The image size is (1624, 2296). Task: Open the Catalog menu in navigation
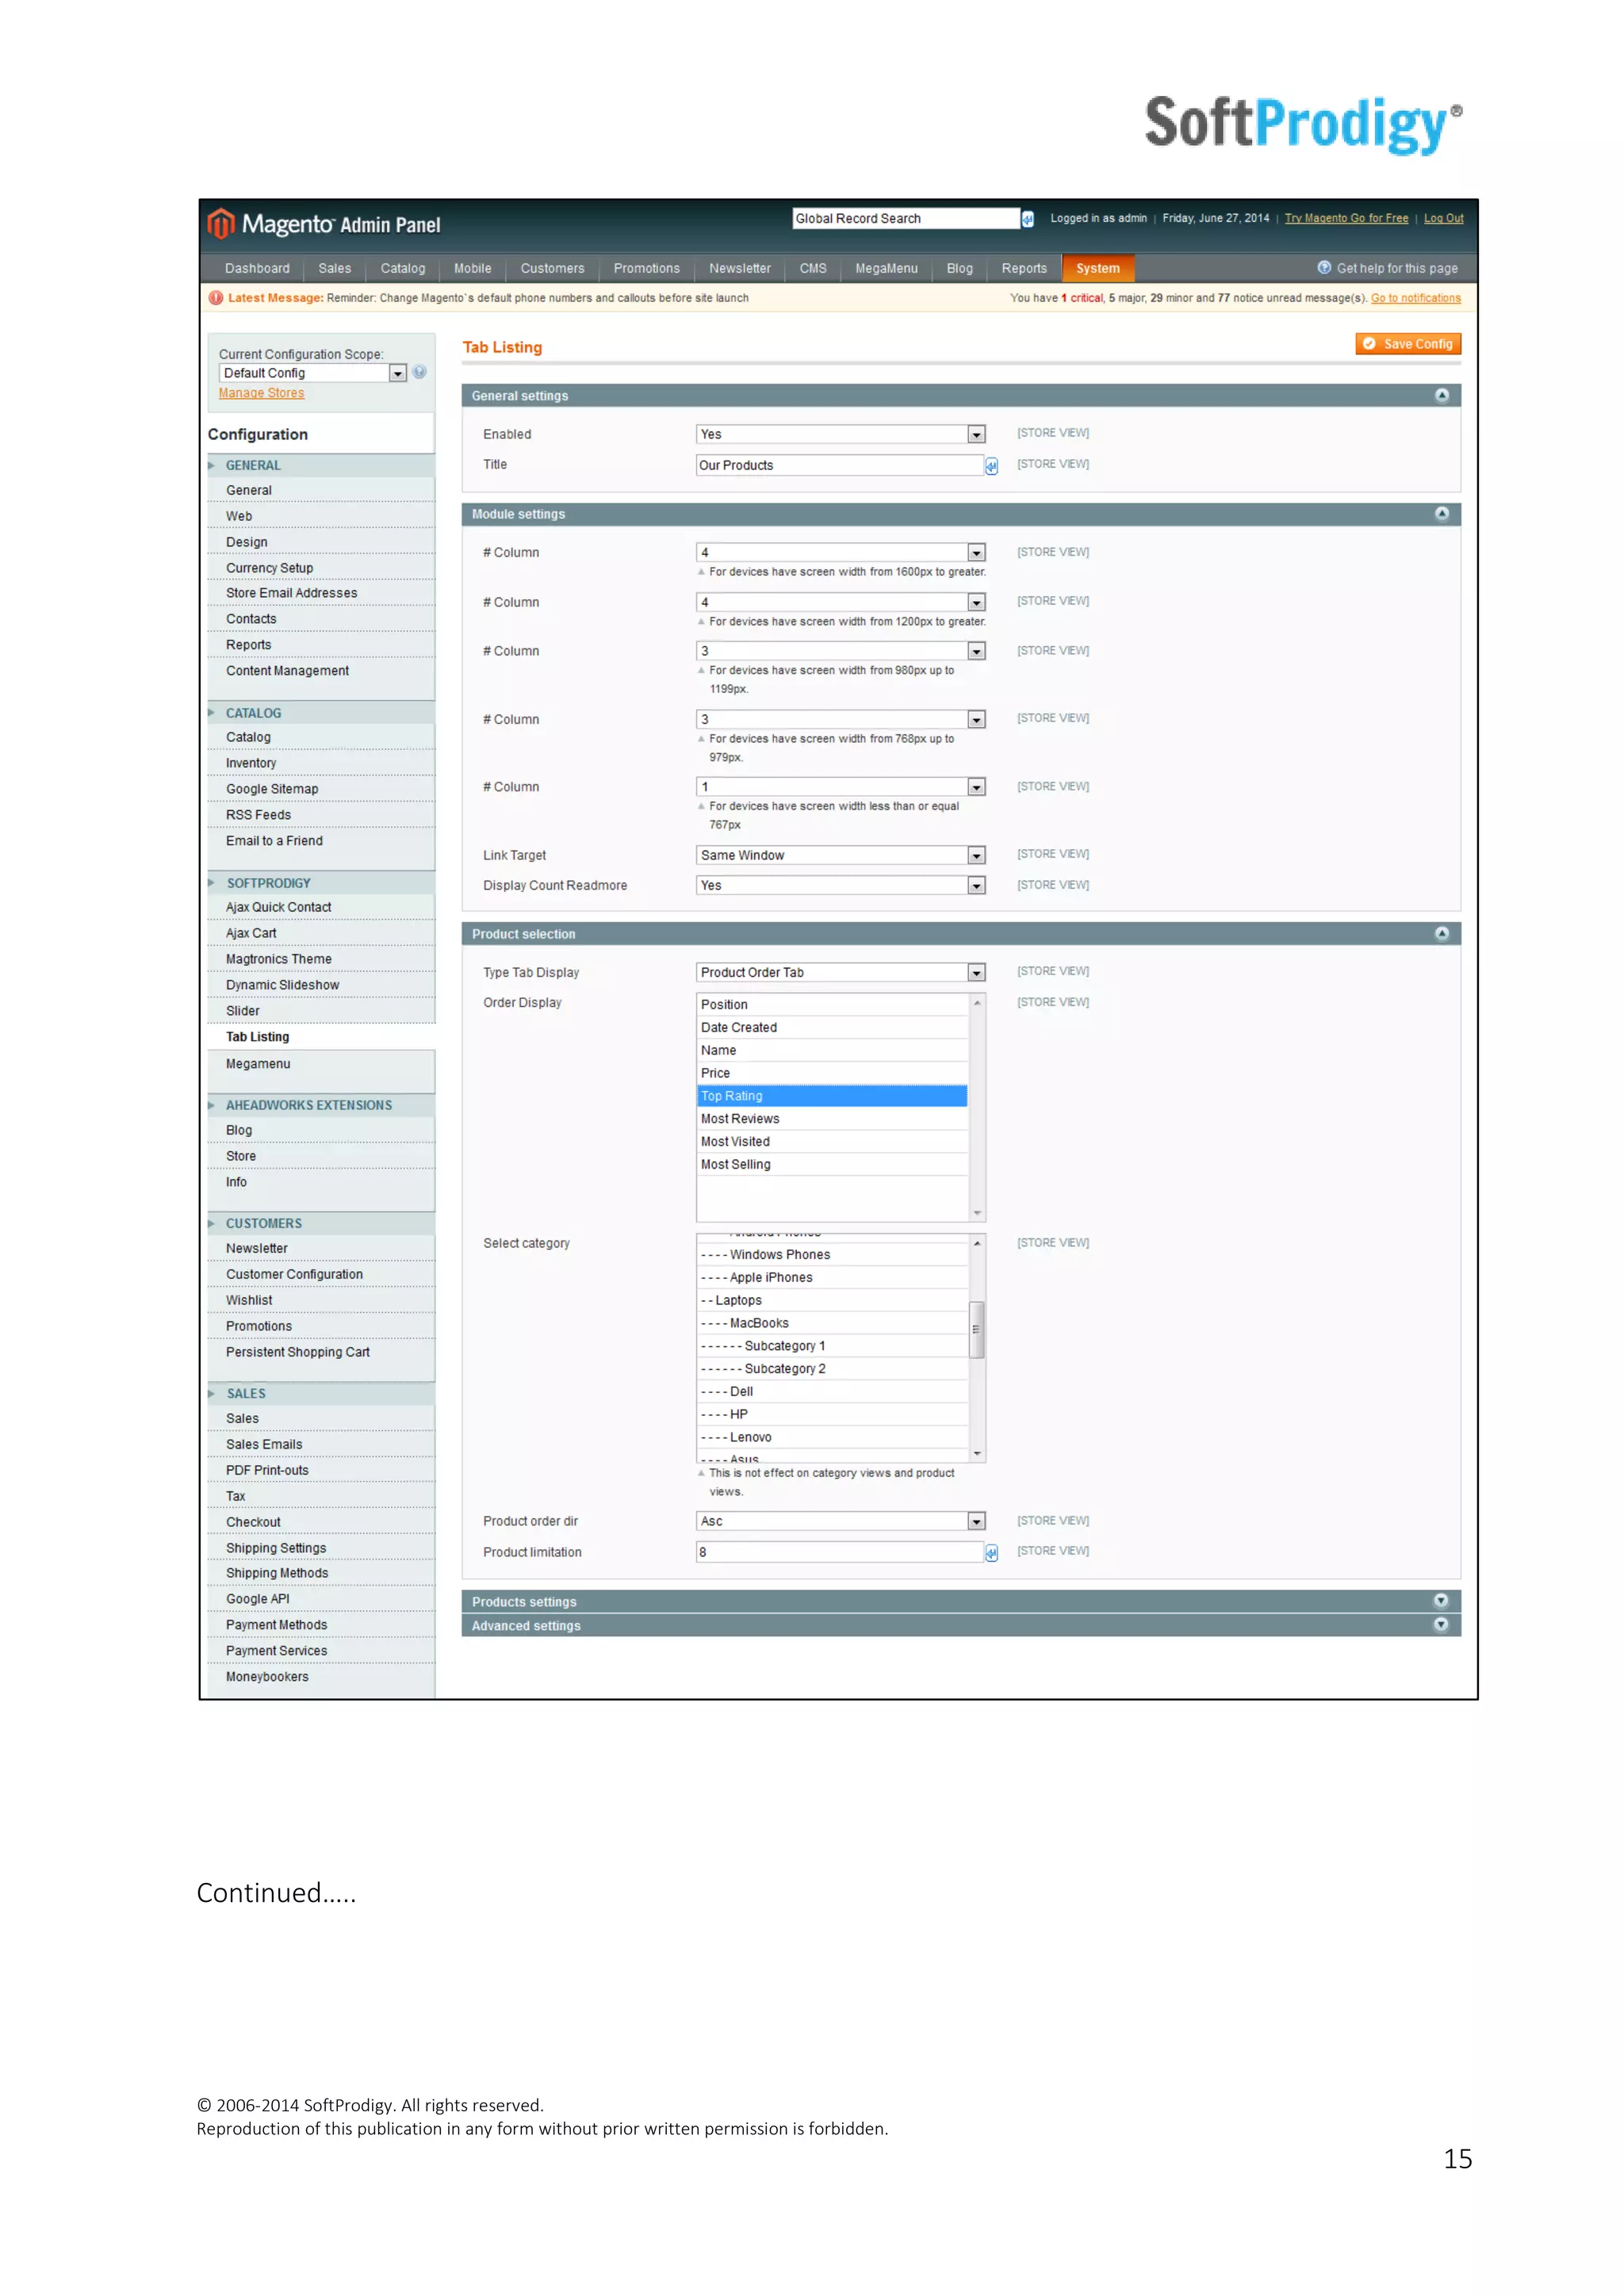(x=402, y=269)
